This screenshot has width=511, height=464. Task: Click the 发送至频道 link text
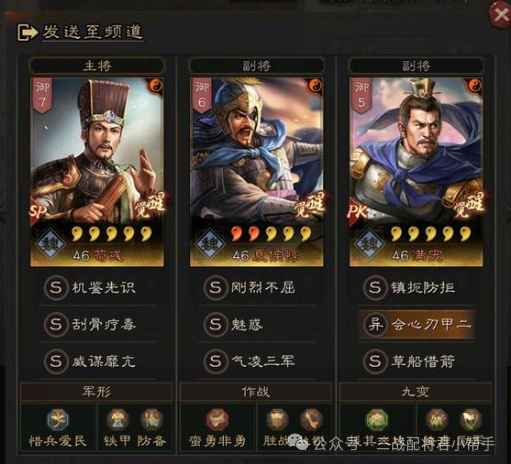[93, 32]
